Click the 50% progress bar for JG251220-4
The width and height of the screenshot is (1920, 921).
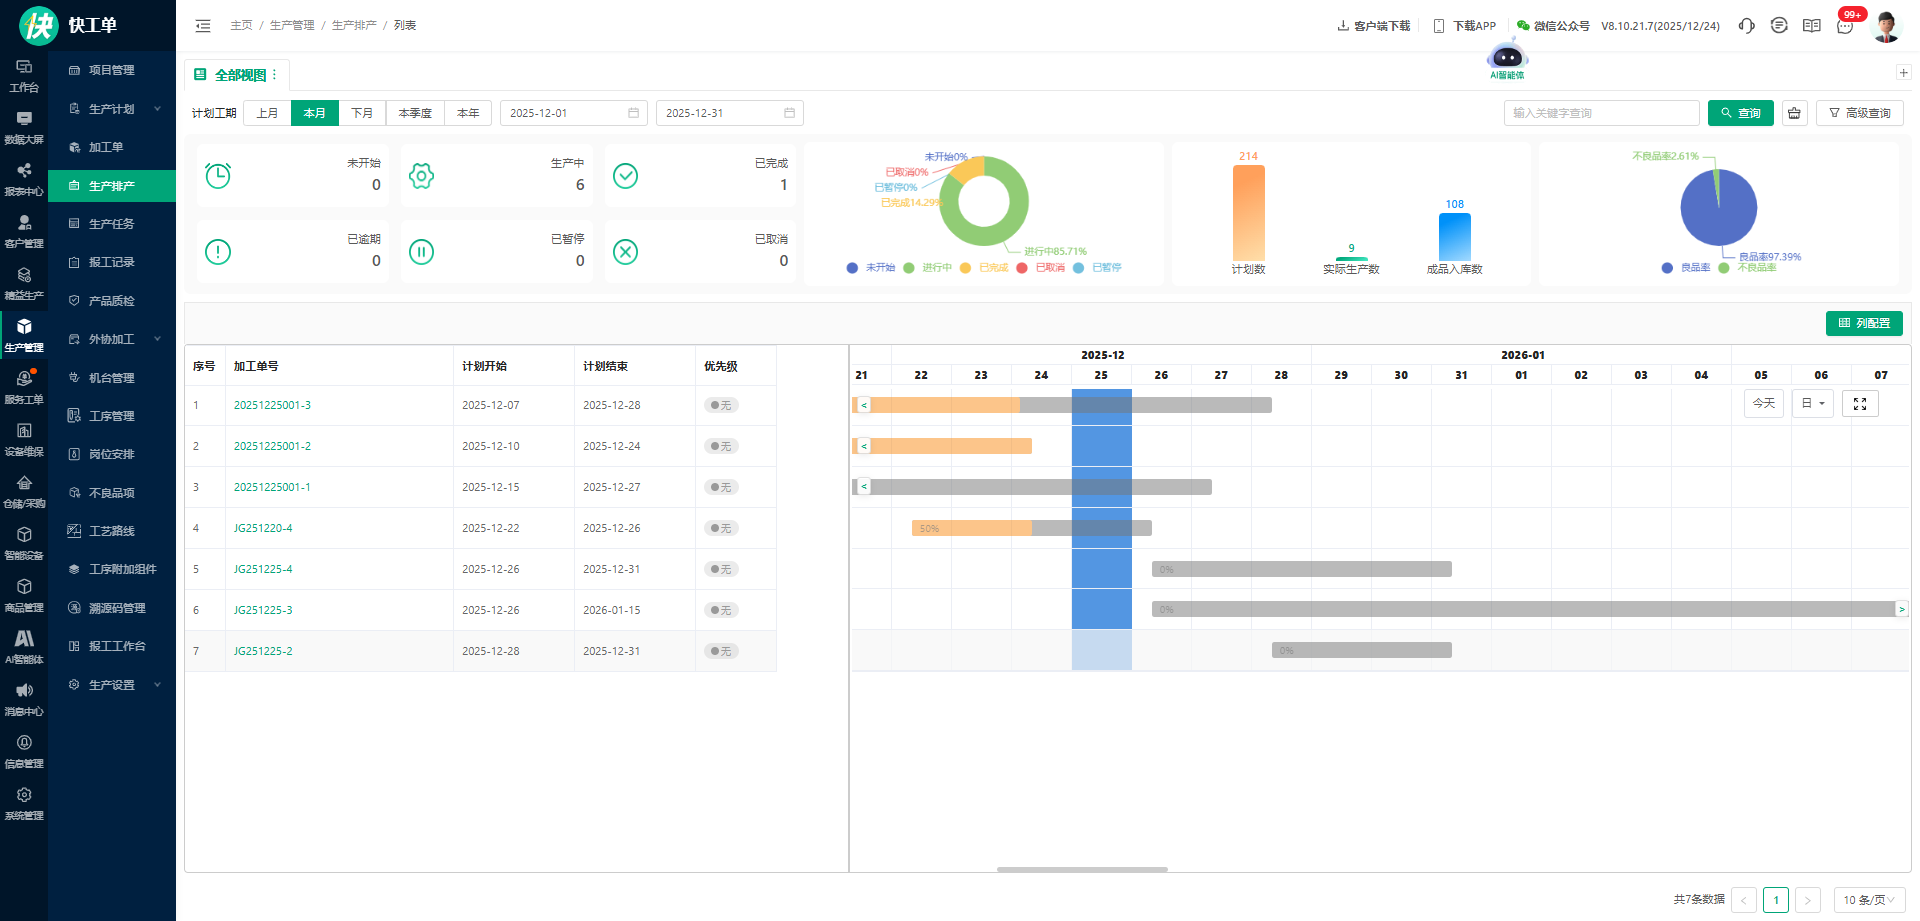[971, 528]
